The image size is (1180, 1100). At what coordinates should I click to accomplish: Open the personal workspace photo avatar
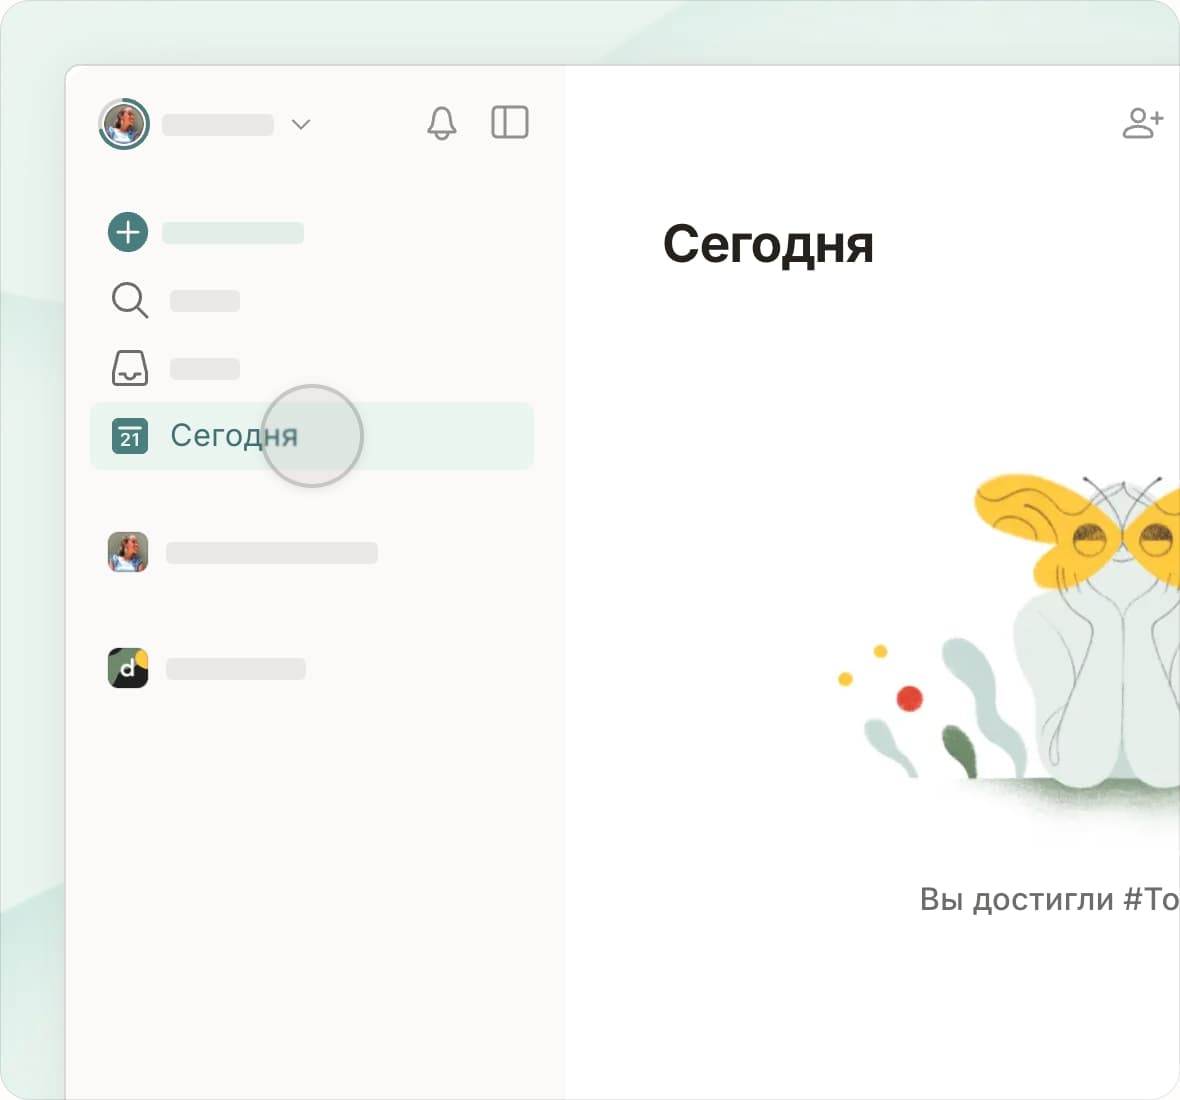[128, 552]
